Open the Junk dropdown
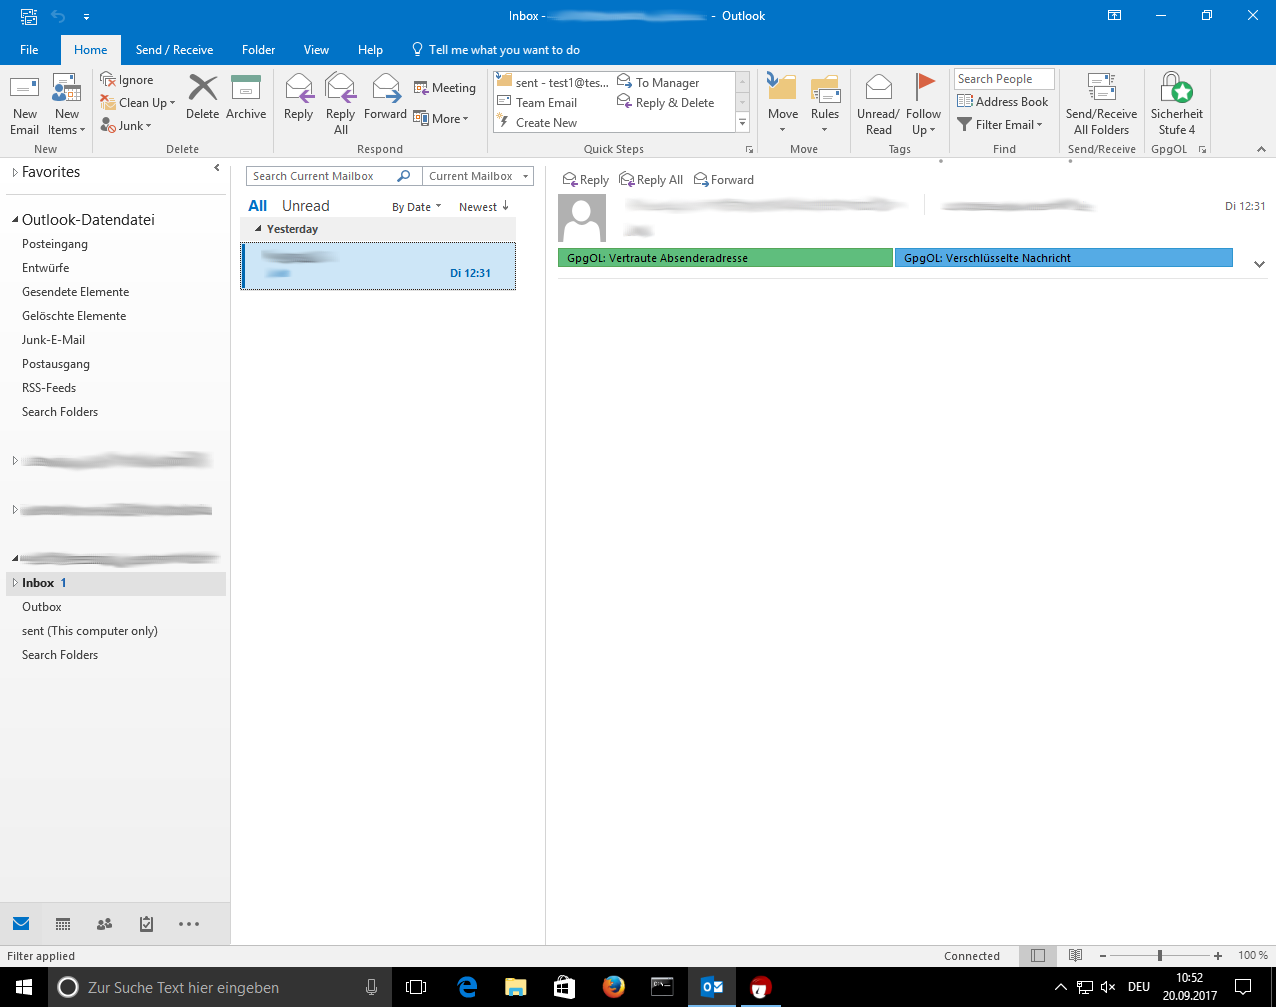The height and width of the screenshot is (1007, 1276). 126,126
